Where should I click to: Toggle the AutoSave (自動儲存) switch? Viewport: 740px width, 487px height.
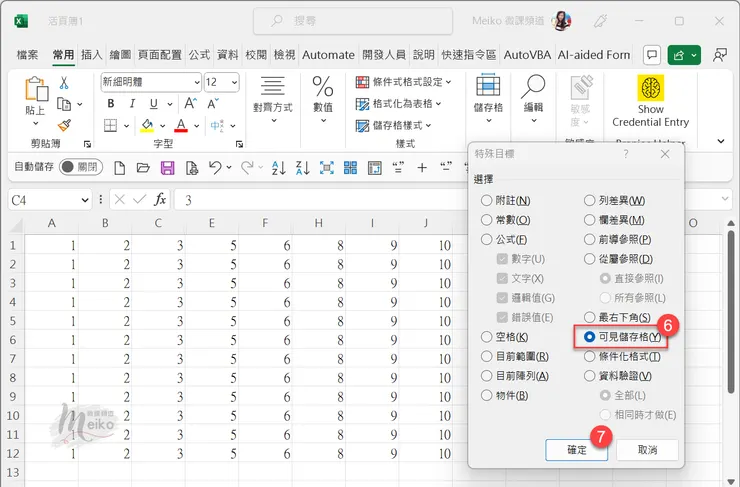click(81, 167)
